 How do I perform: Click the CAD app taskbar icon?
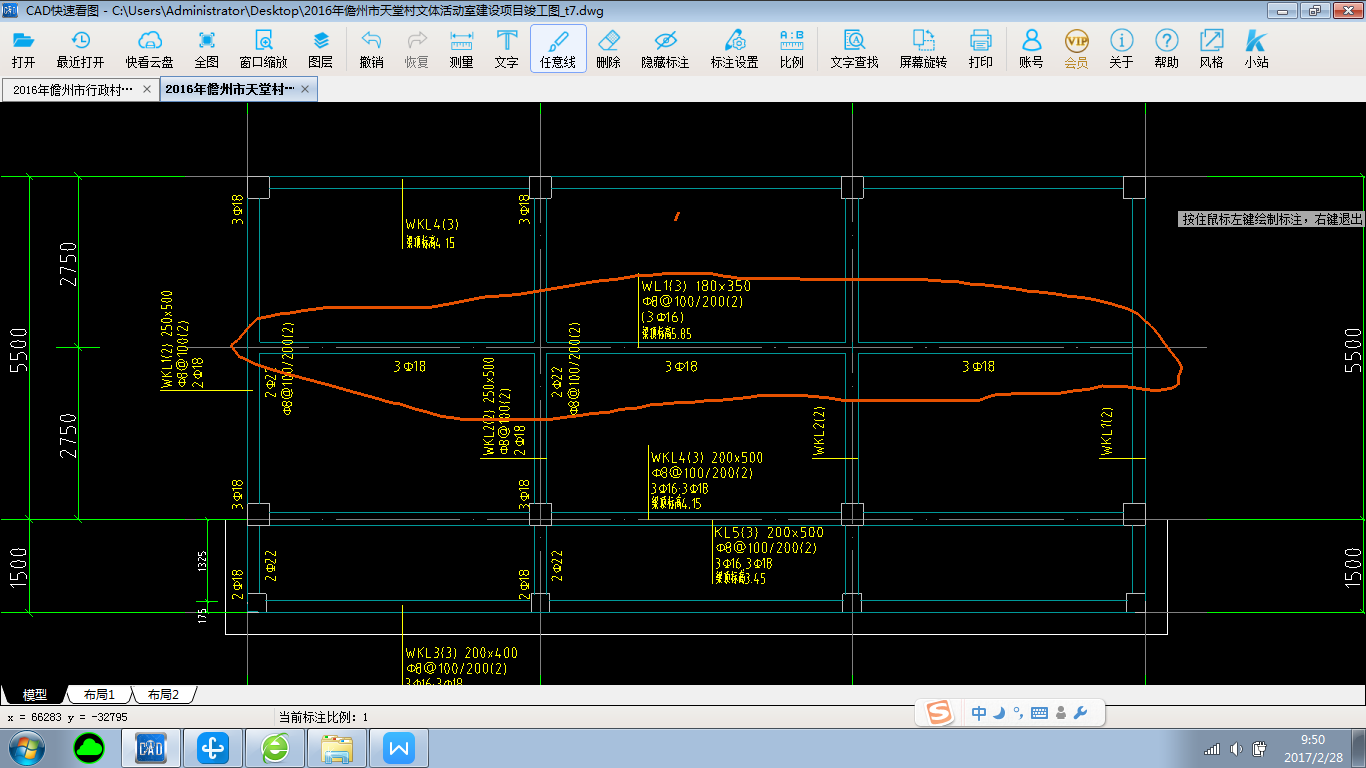pos(151,747)
